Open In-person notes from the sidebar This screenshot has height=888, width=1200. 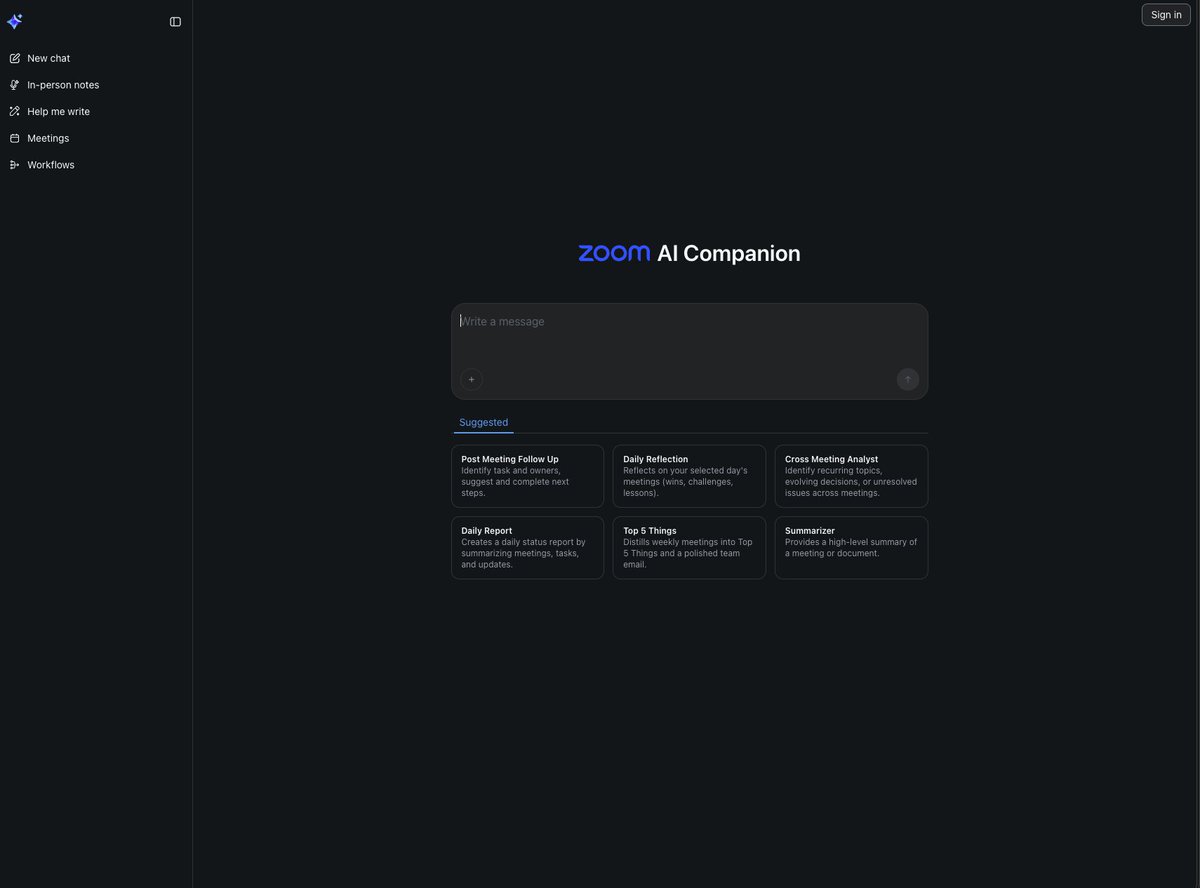point(96,85)
